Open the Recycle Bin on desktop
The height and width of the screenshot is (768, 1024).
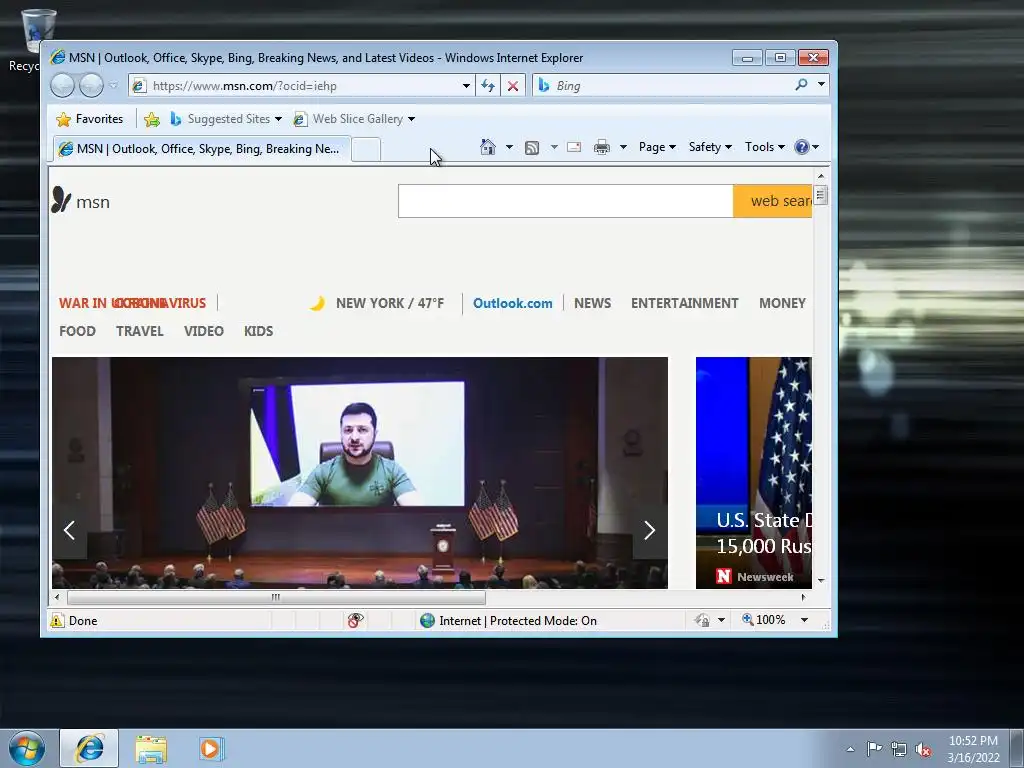pos(31,39)
